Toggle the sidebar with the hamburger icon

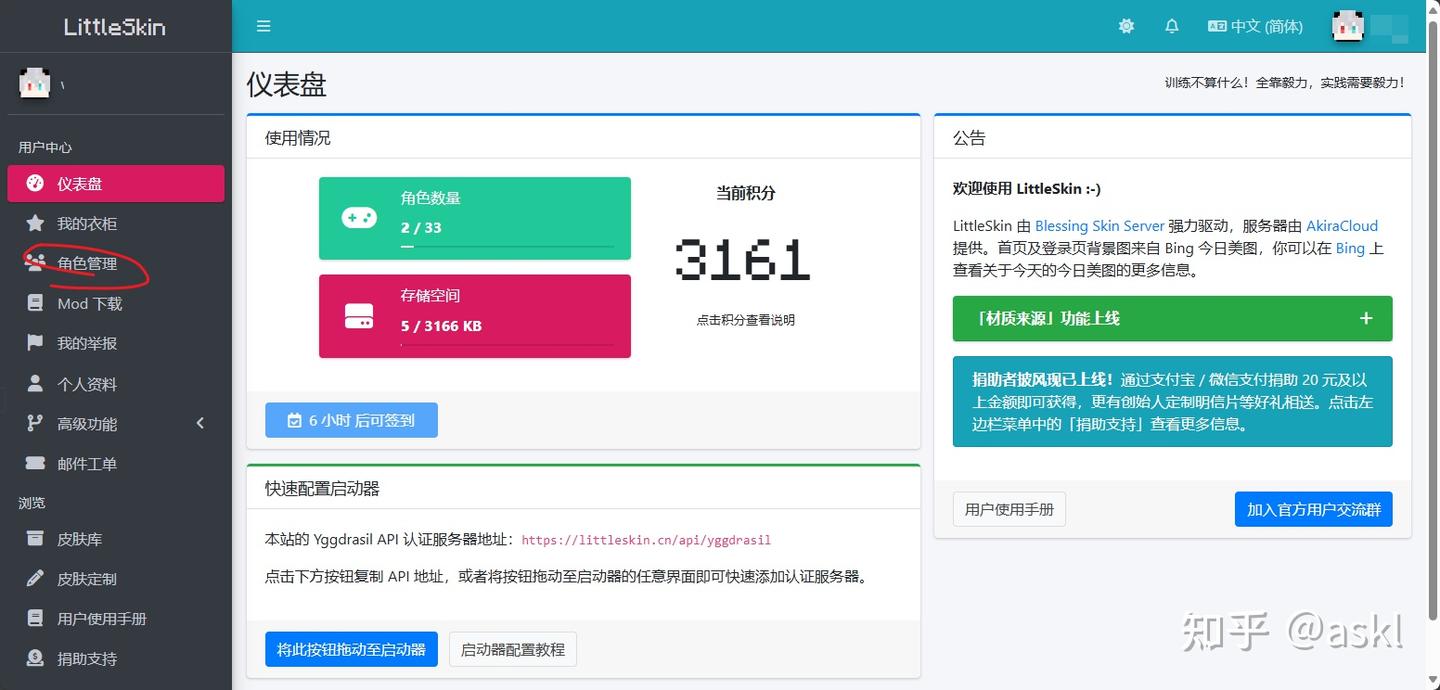pyautogui.click(x=263, y=26)
